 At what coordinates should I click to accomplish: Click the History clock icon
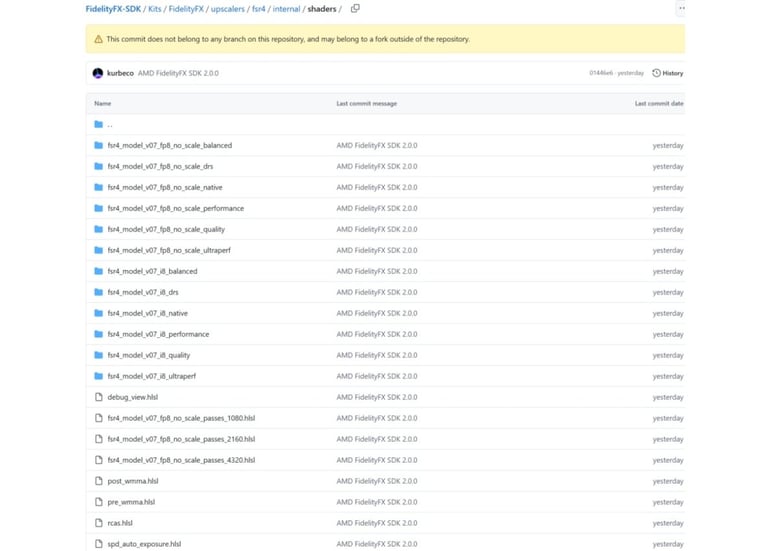pyautogui.click(x=656, y=73)
